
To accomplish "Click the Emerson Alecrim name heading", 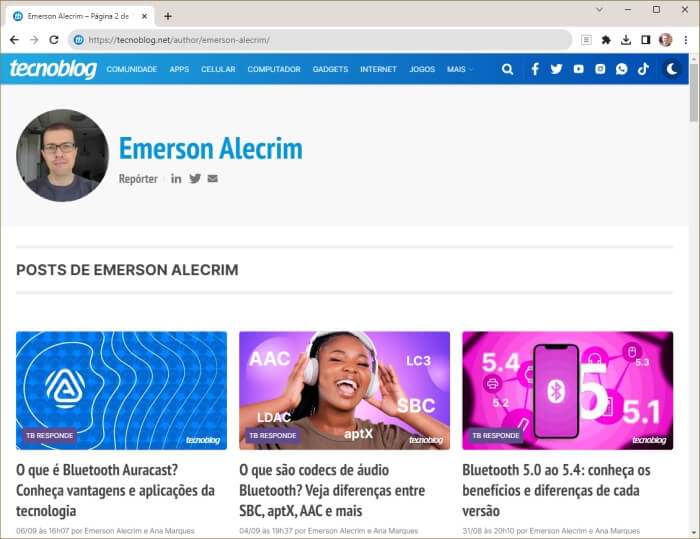I will 210,148.
